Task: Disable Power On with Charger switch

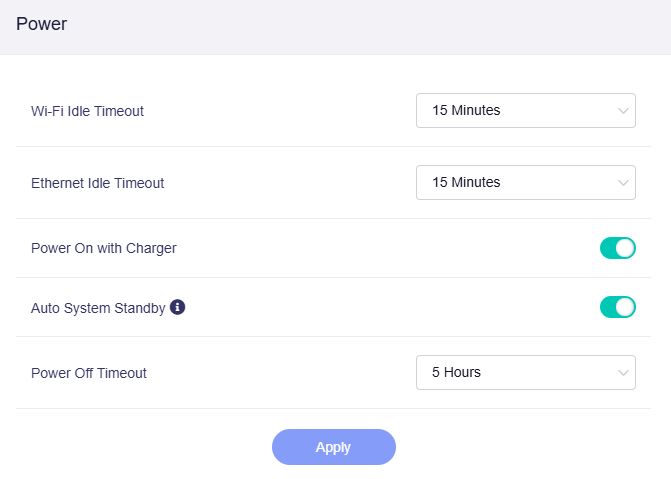Action: tap(617, 248)
